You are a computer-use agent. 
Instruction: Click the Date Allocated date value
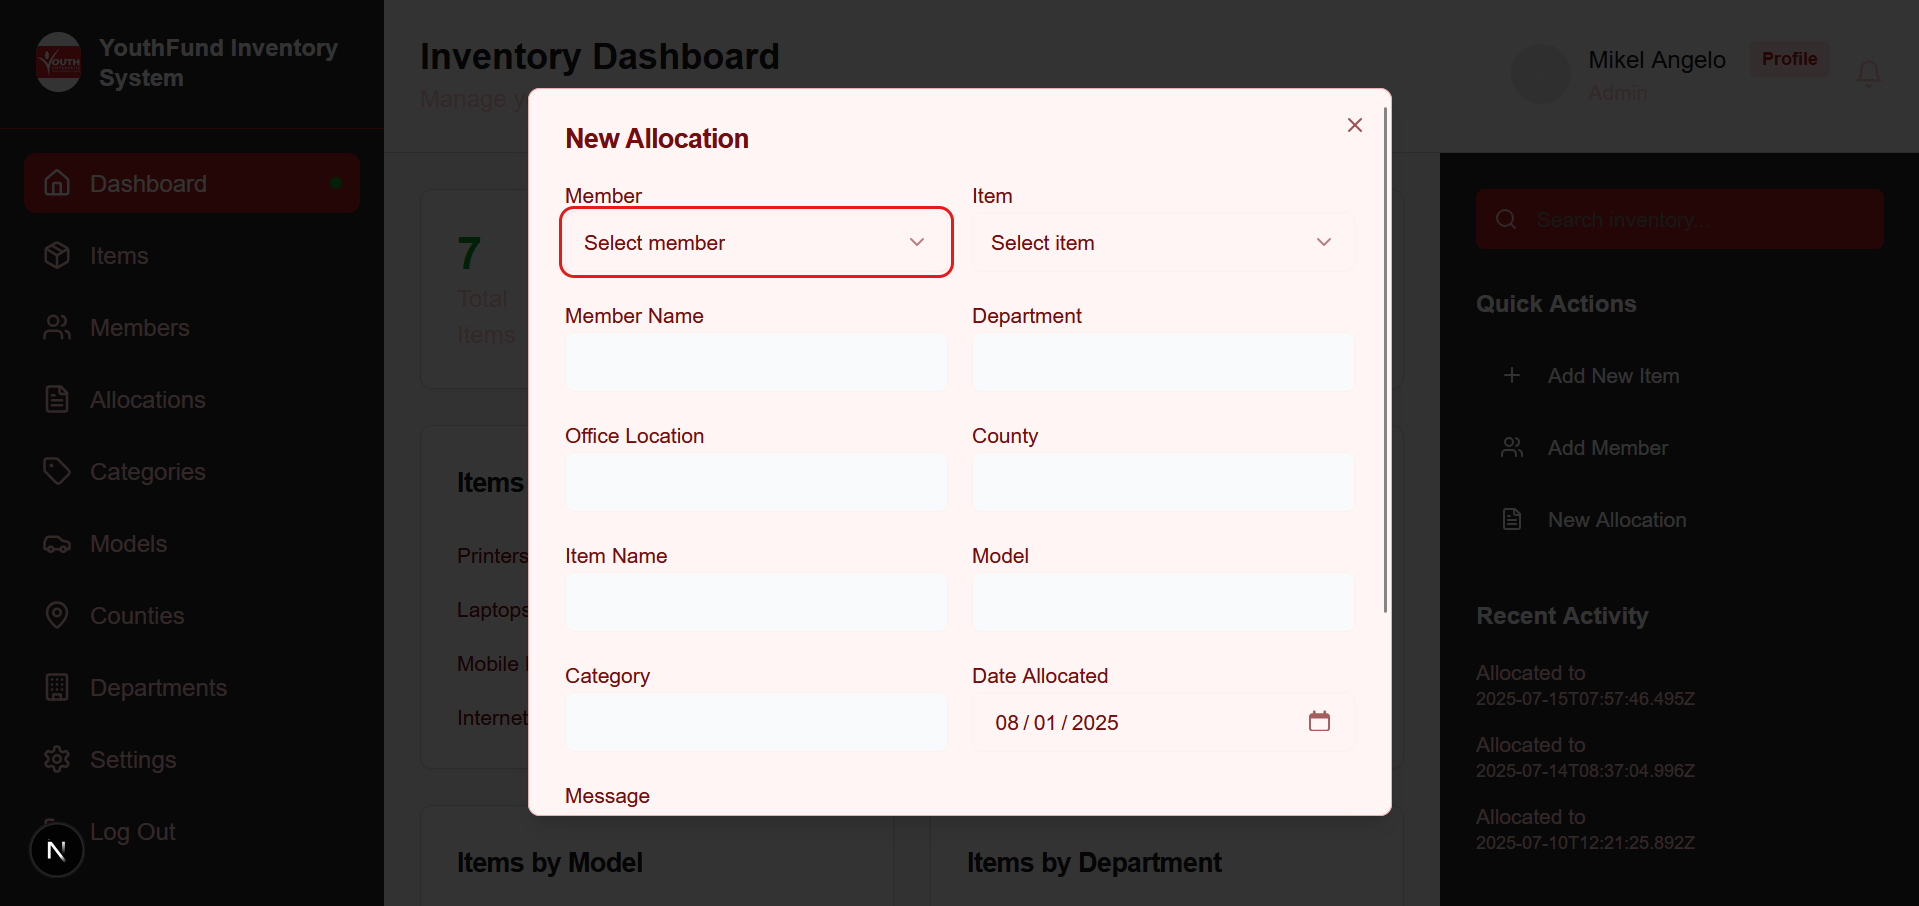tap(1057, 723)
